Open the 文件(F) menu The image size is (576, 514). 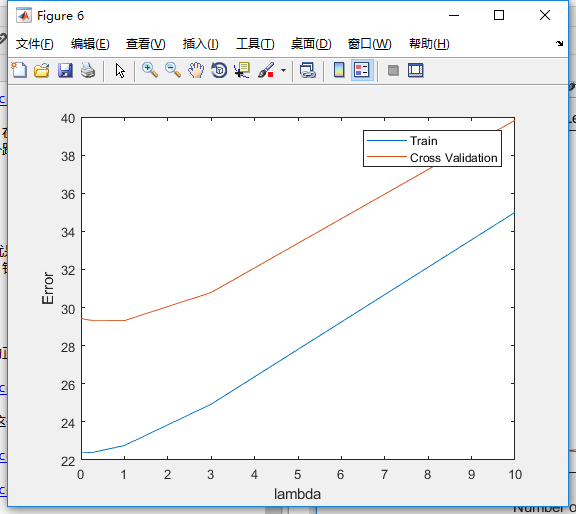pyautogui.click(x=35, y=44)
